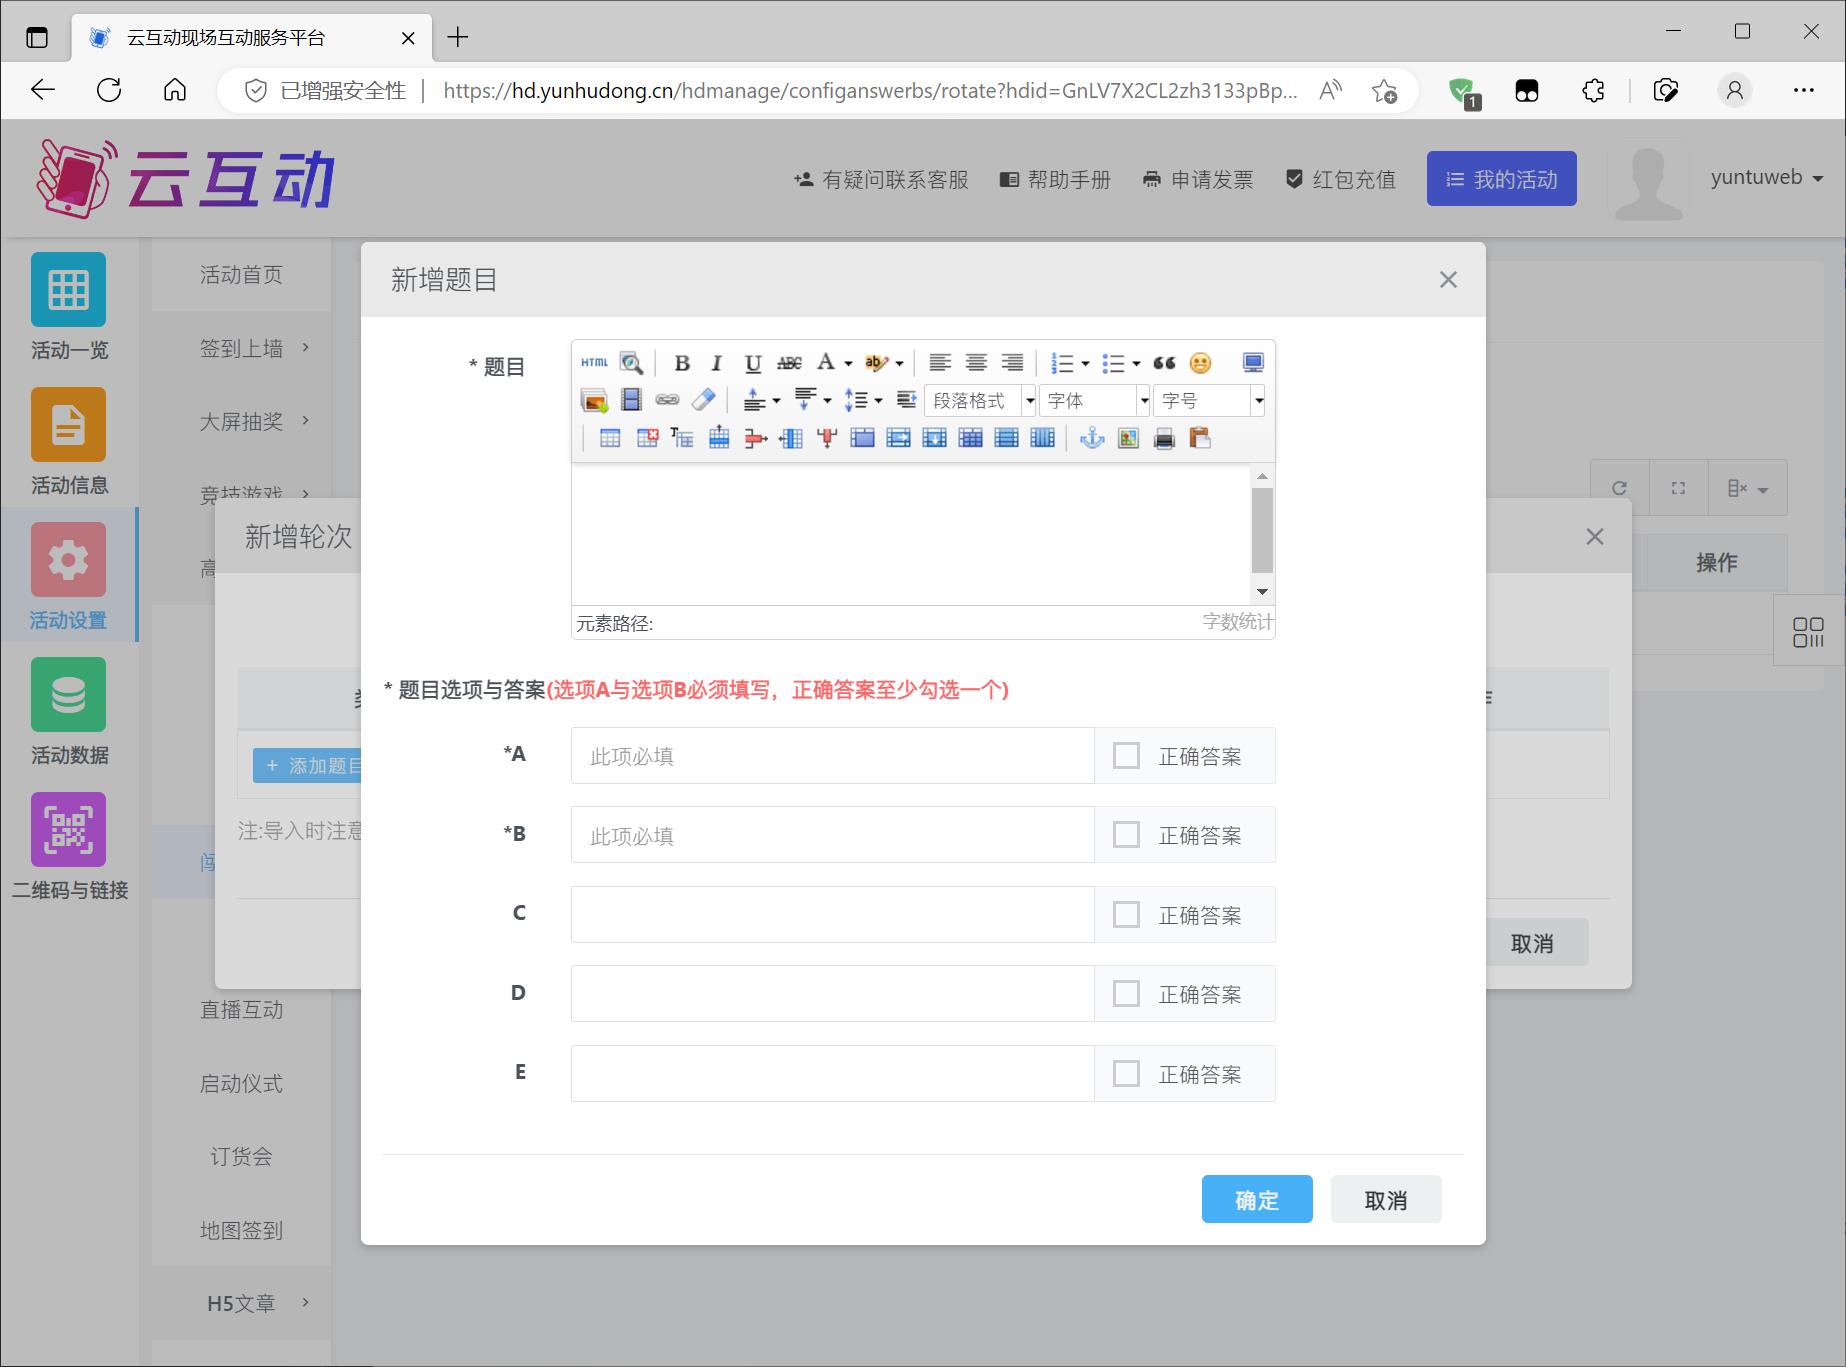Viewport: 1846px width, 1367px height.
Task: Toggle bold formatting in the editor
Action: (x=682, y=363)
